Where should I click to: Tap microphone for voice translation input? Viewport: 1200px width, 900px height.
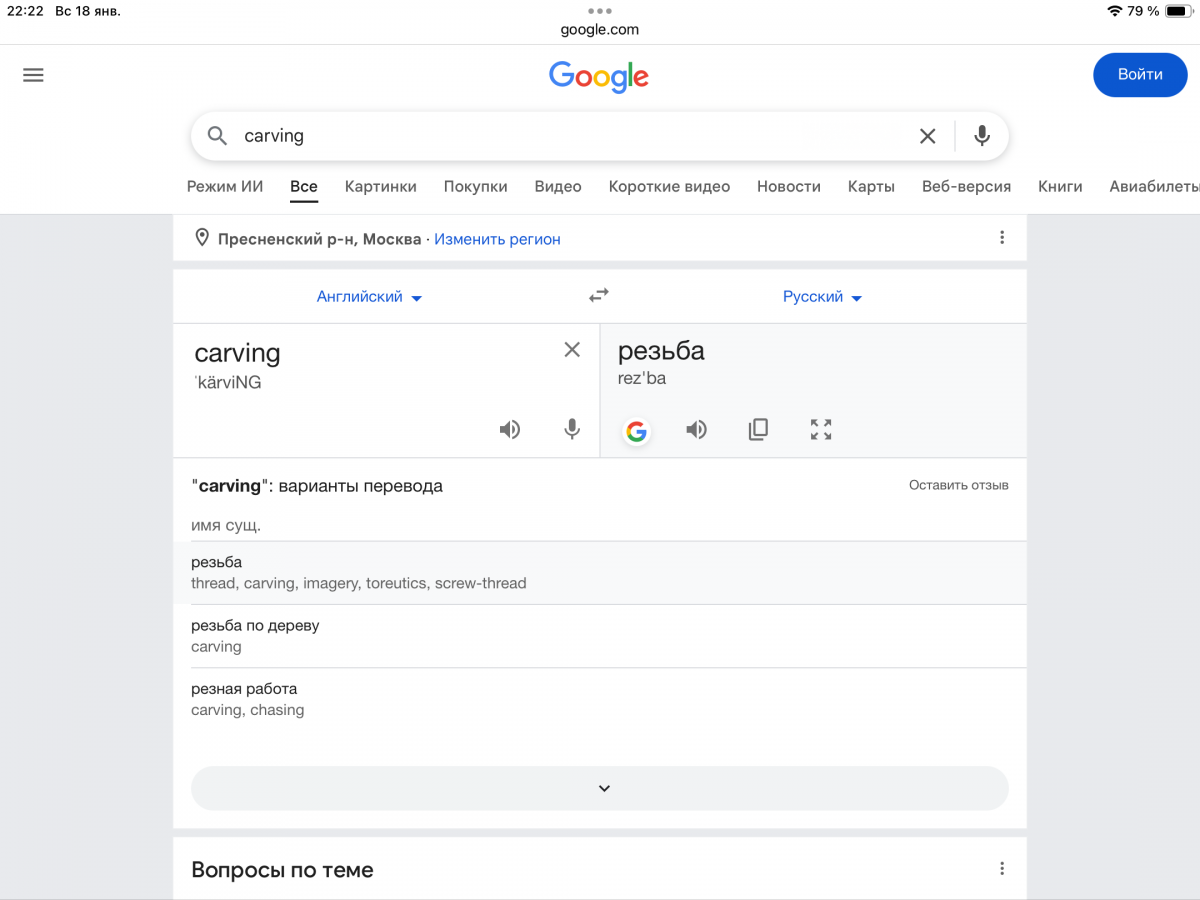[572, 430]
